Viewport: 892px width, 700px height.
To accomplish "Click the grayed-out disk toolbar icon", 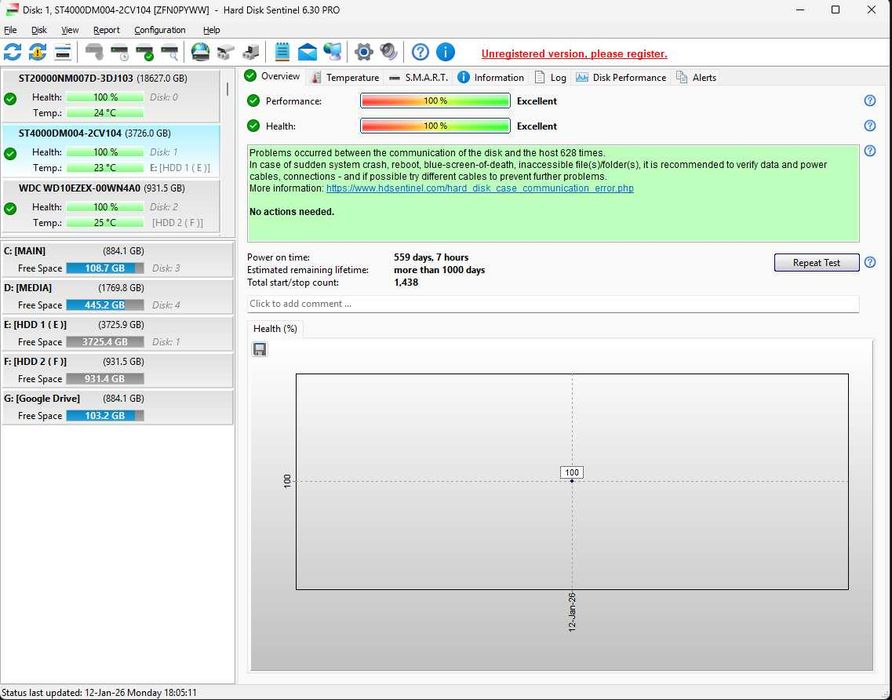I will click(94, 52).
